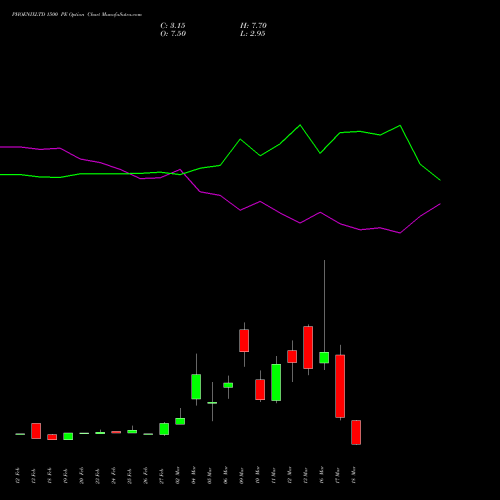Click the open value O: 7.50

pyautogui.click(x=173, y=34)
